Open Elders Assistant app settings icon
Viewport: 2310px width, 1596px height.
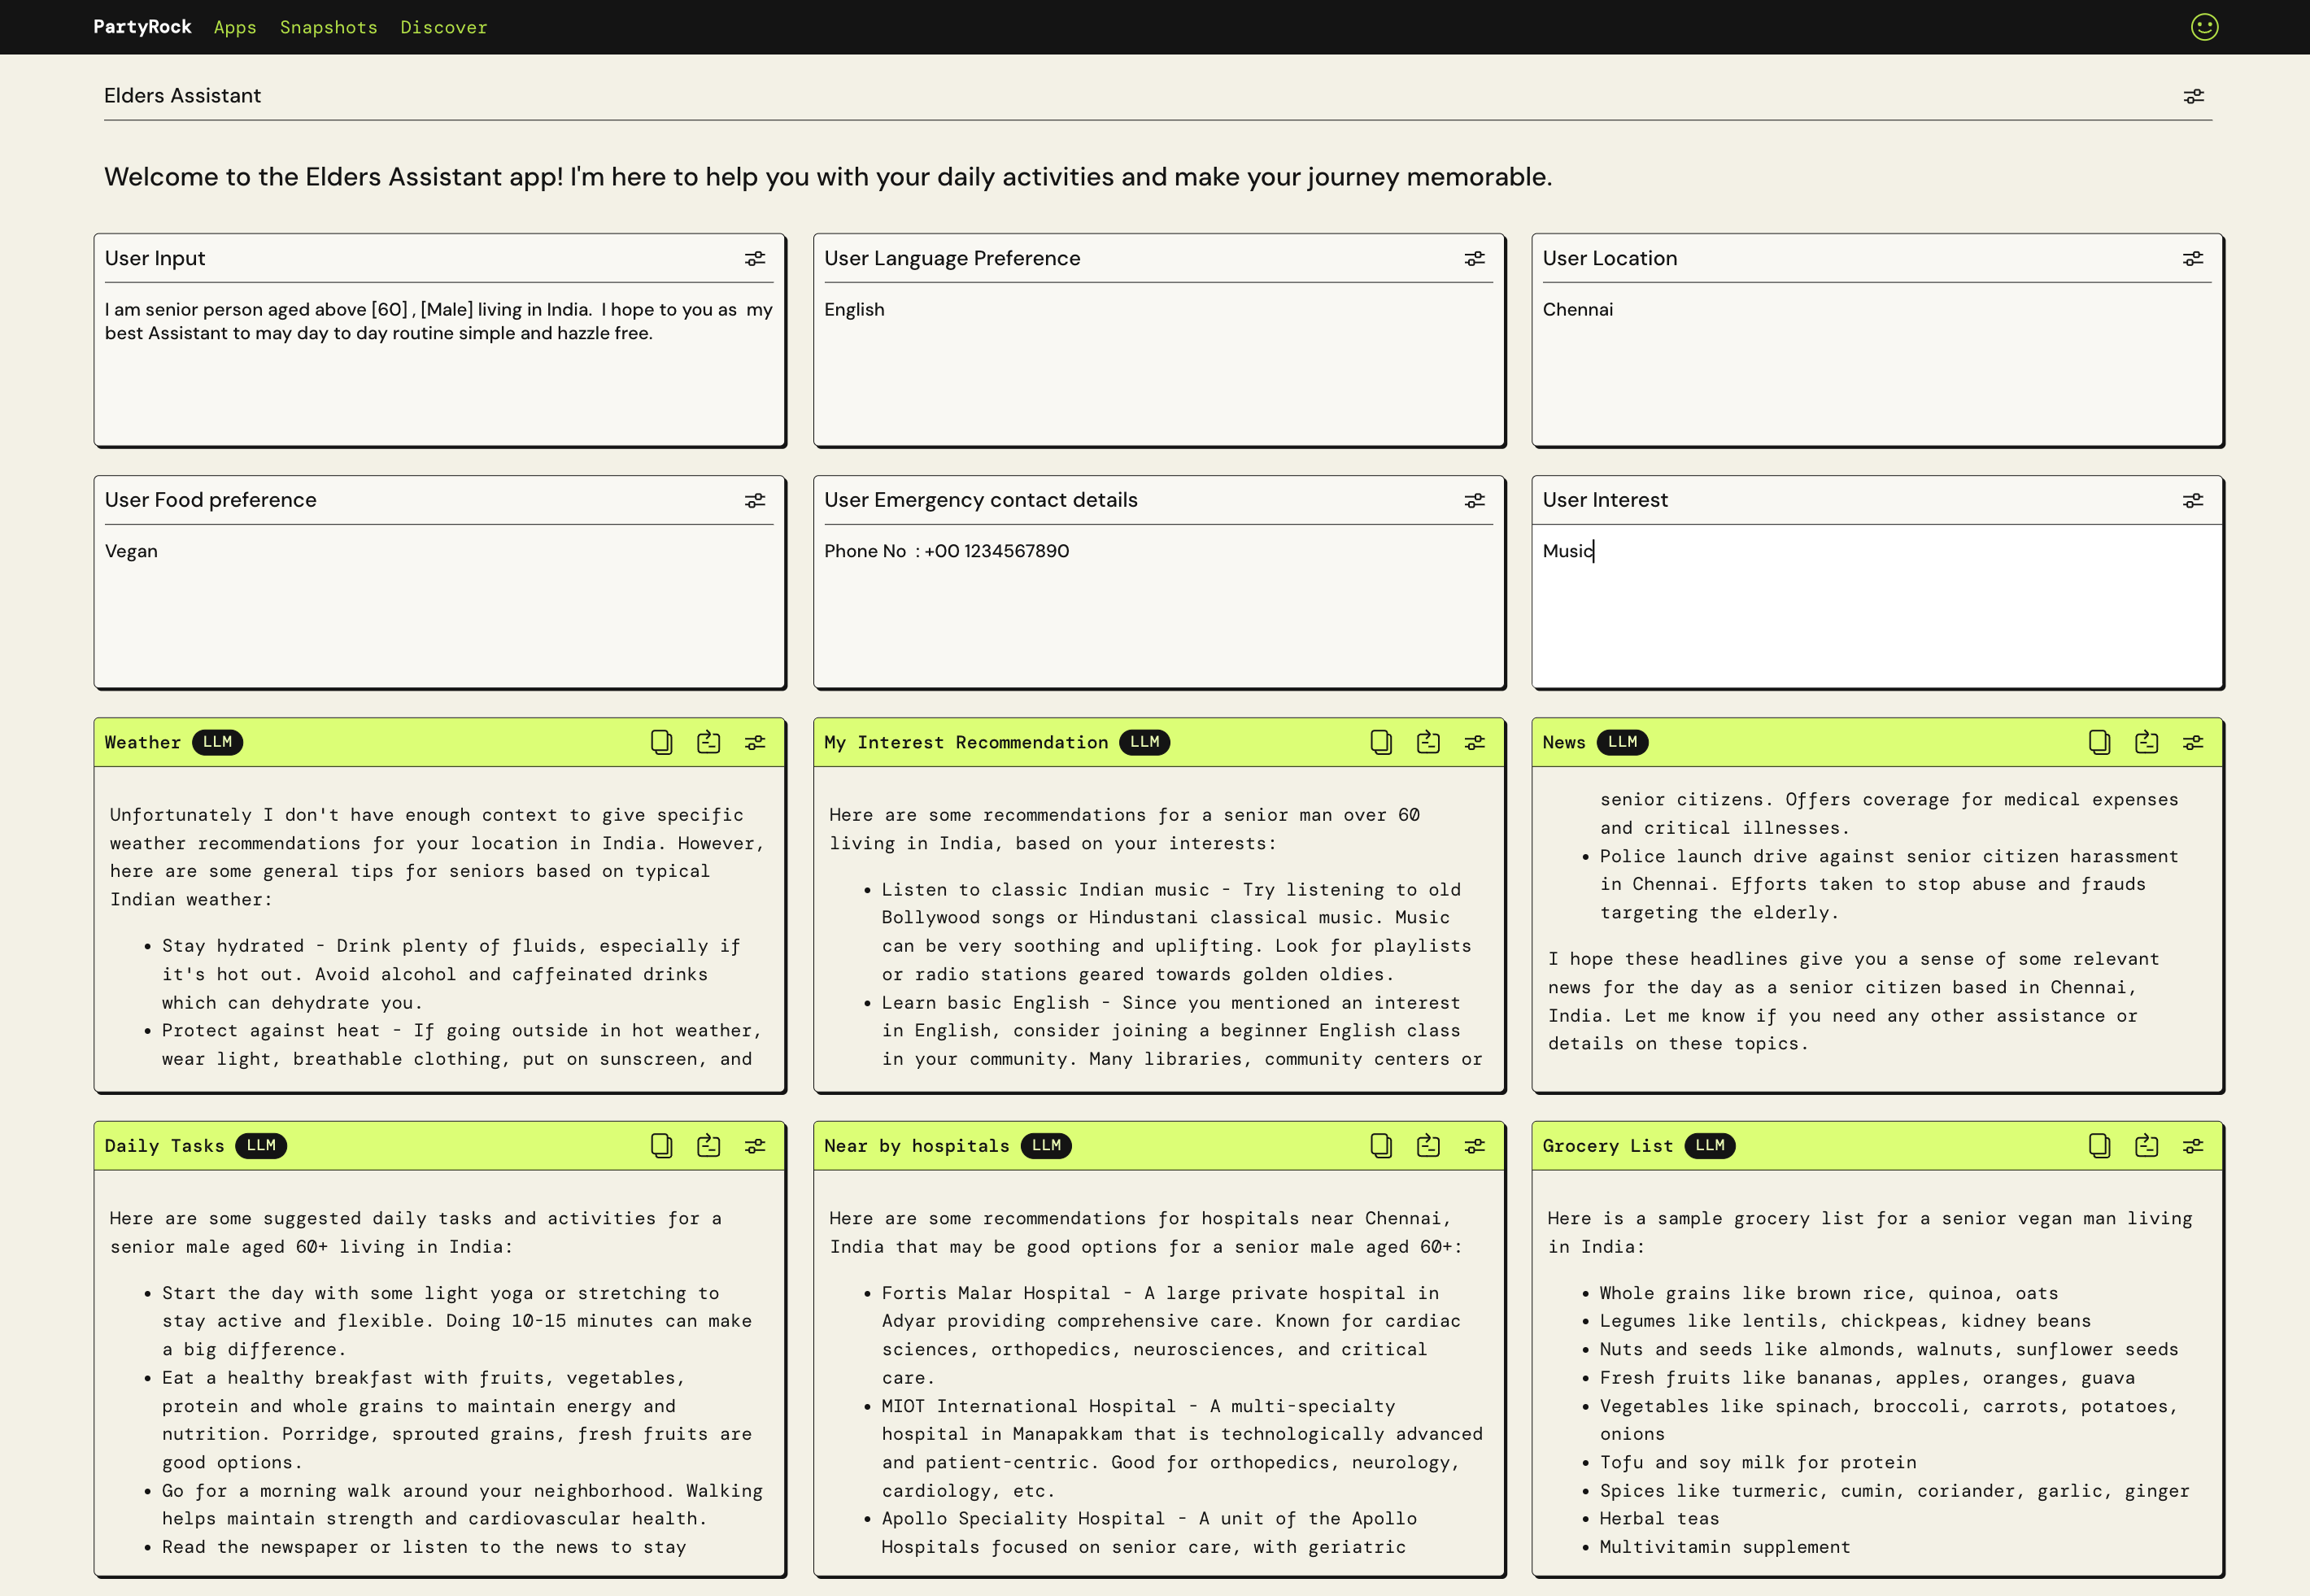point(2193,96)
